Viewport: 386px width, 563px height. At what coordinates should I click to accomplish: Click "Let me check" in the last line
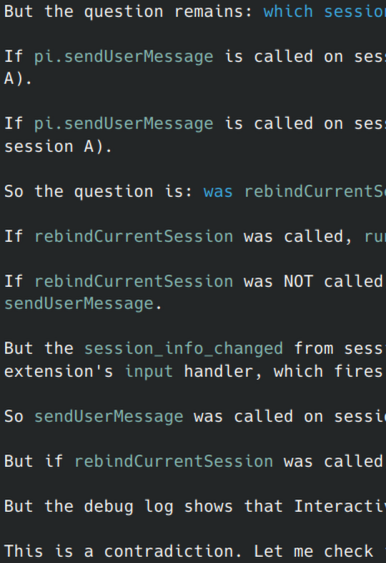(x=313, y=551)
